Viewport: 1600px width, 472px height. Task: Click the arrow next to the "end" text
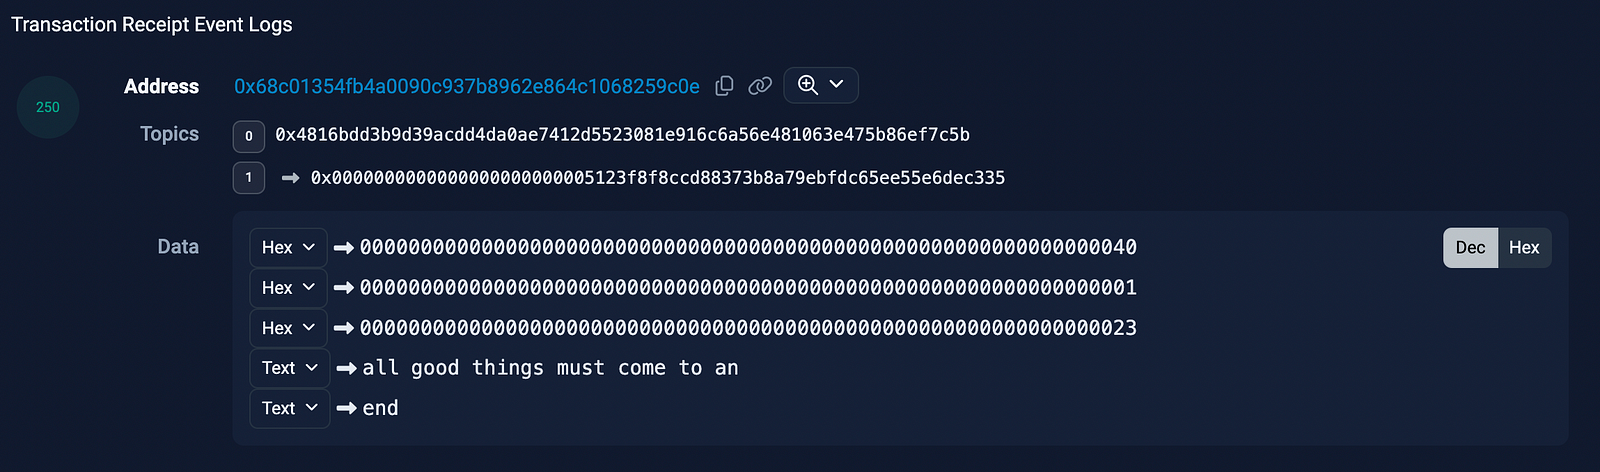pyautogui.click(x=347, y=408)
